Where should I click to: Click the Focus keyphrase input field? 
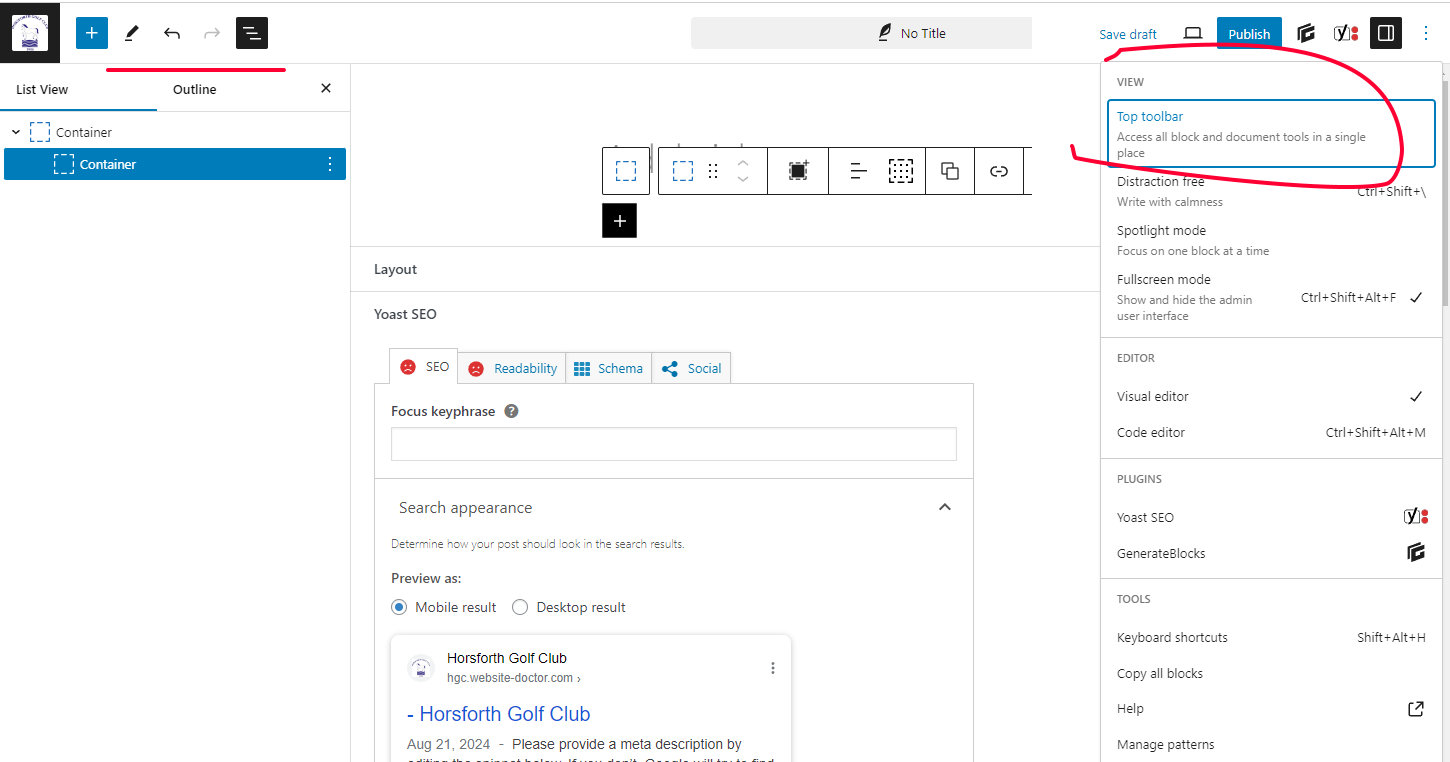[x=673, y=444]
